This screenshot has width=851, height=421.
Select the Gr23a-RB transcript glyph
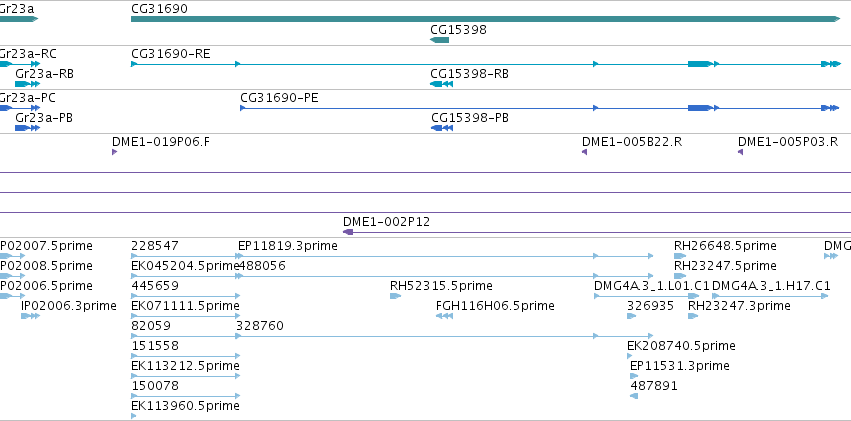point(28,84)
